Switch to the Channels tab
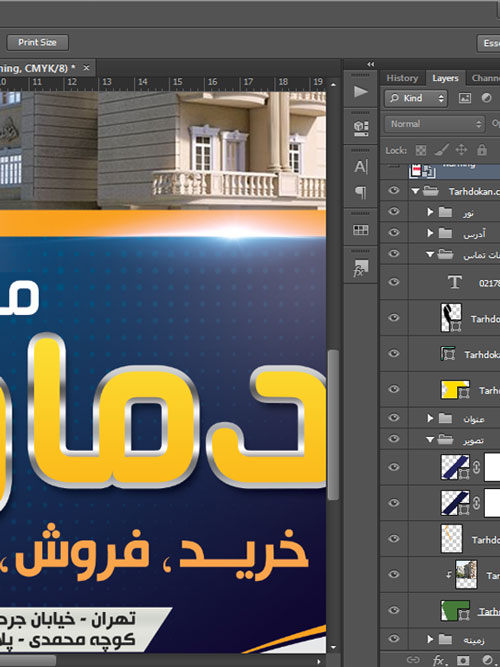The height and width of the screenshot is (667, 500). [x=485, y=78]
